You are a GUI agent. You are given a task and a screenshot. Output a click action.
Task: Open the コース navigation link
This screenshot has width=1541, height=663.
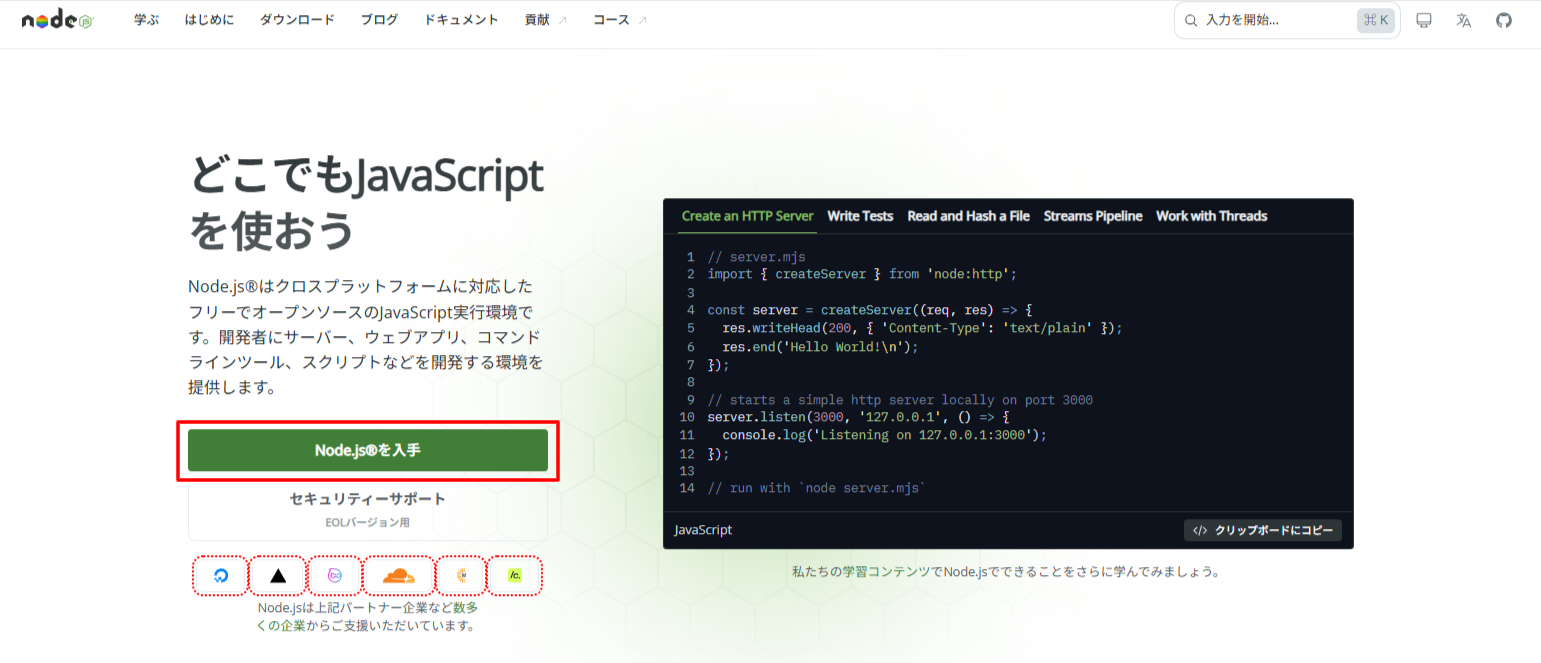(x=611, y=20)
